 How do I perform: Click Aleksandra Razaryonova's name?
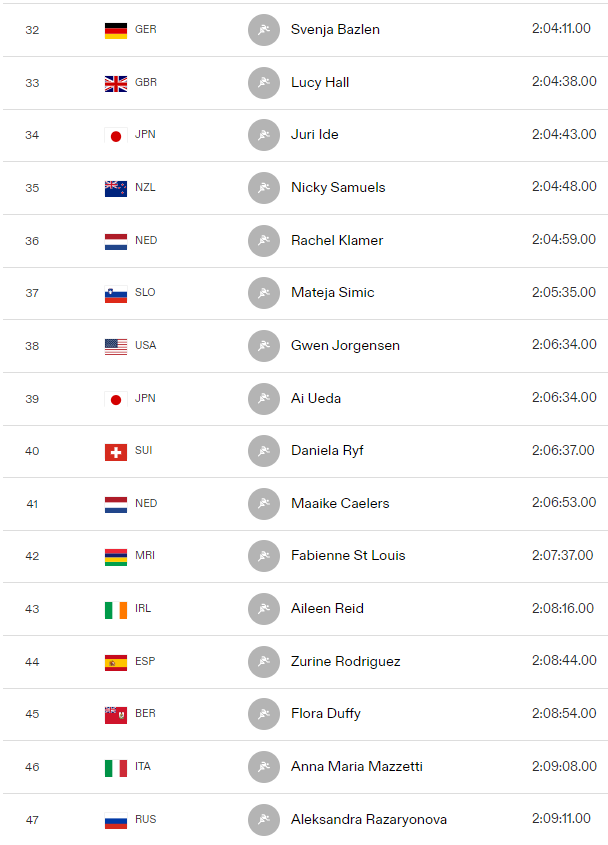coord(369,820)
